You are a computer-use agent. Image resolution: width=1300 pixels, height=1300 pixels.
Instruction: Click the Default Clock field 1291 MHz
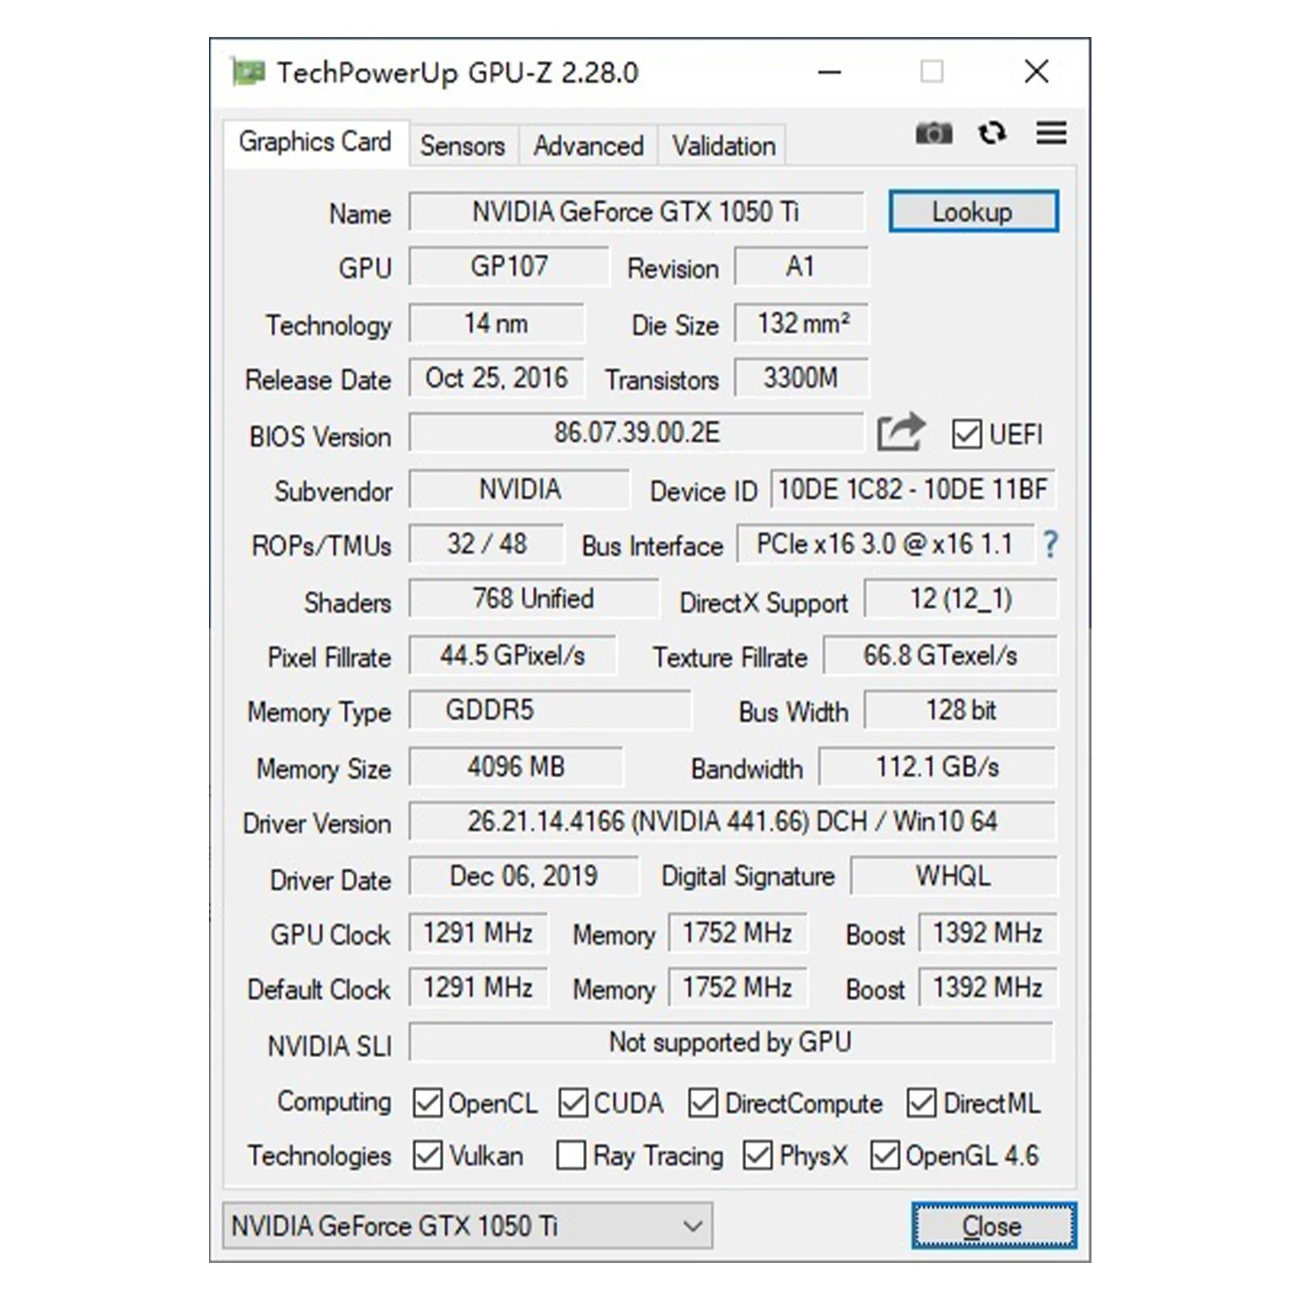pos(478,988)
